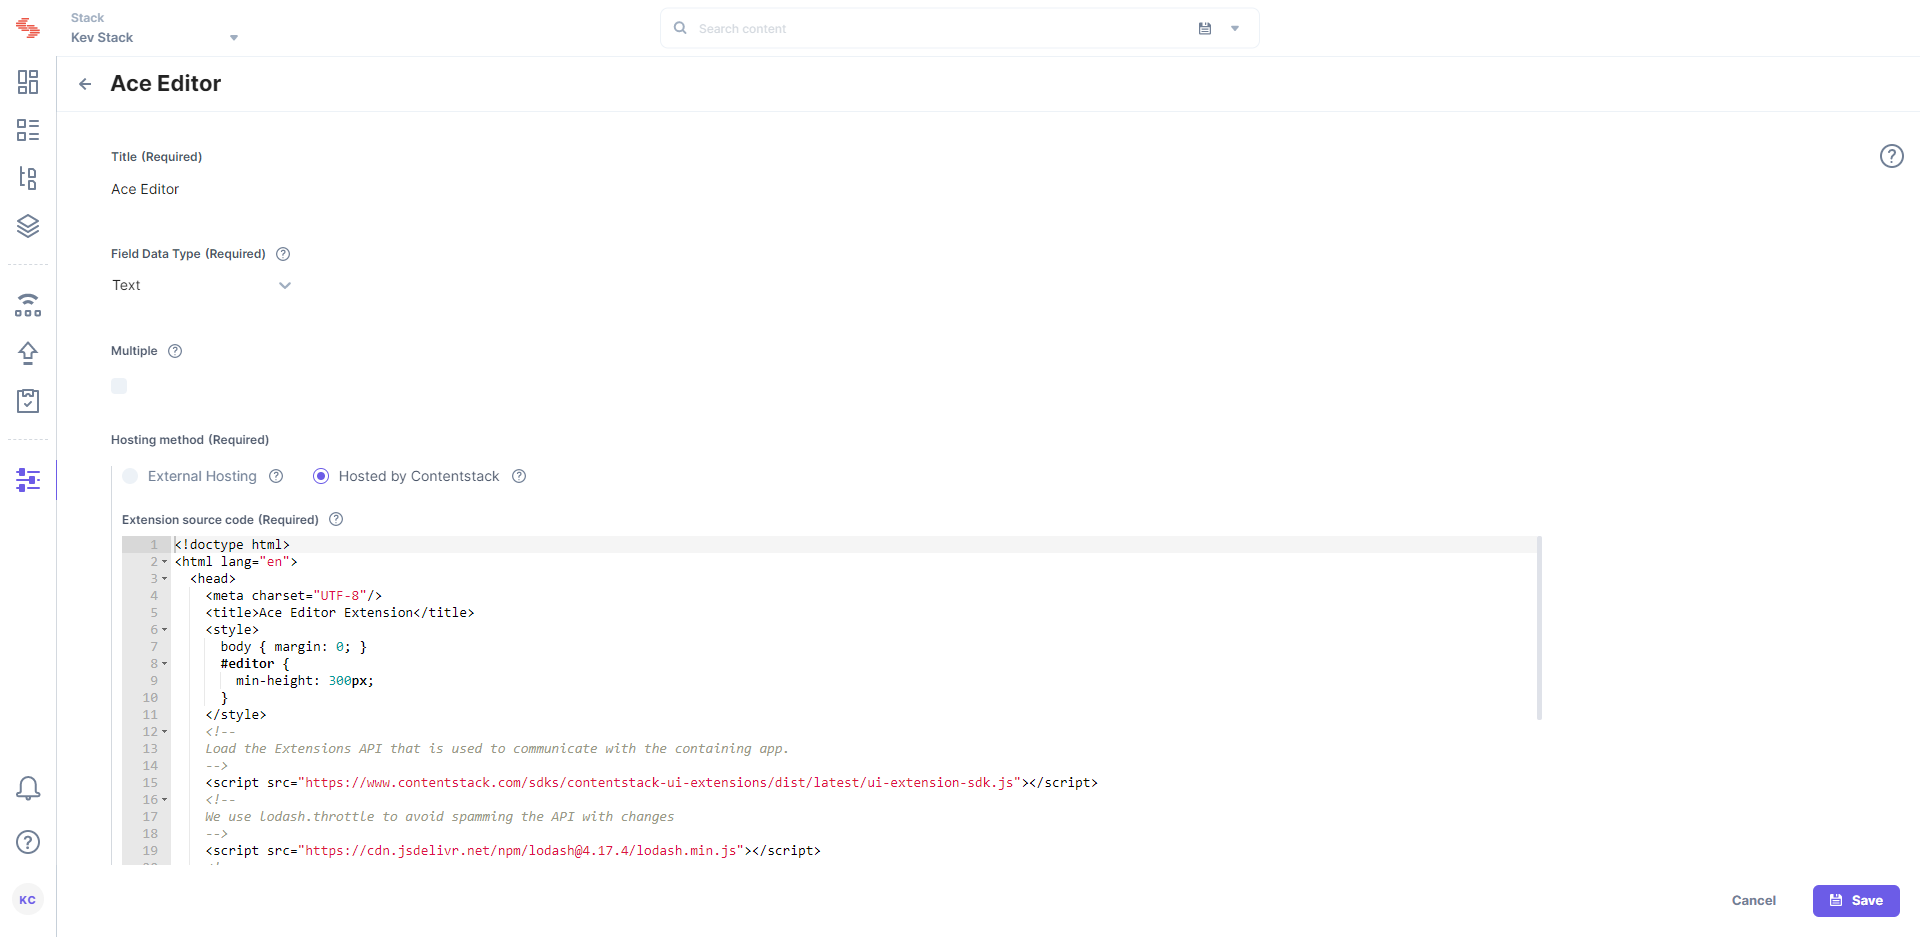Collapse code fold at line 12
Screen dimensions: 1920x937
coord(165,732)
